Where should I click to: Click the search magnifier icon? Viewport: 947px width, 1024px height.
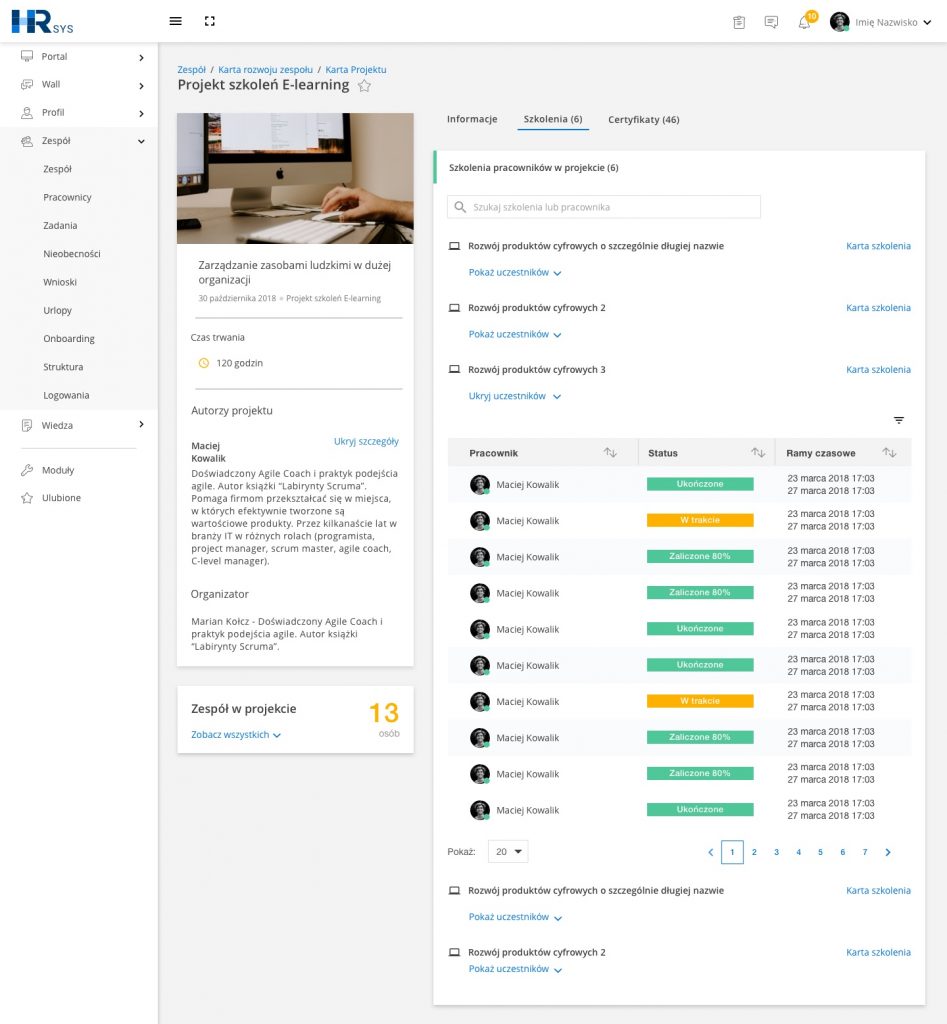460,207
